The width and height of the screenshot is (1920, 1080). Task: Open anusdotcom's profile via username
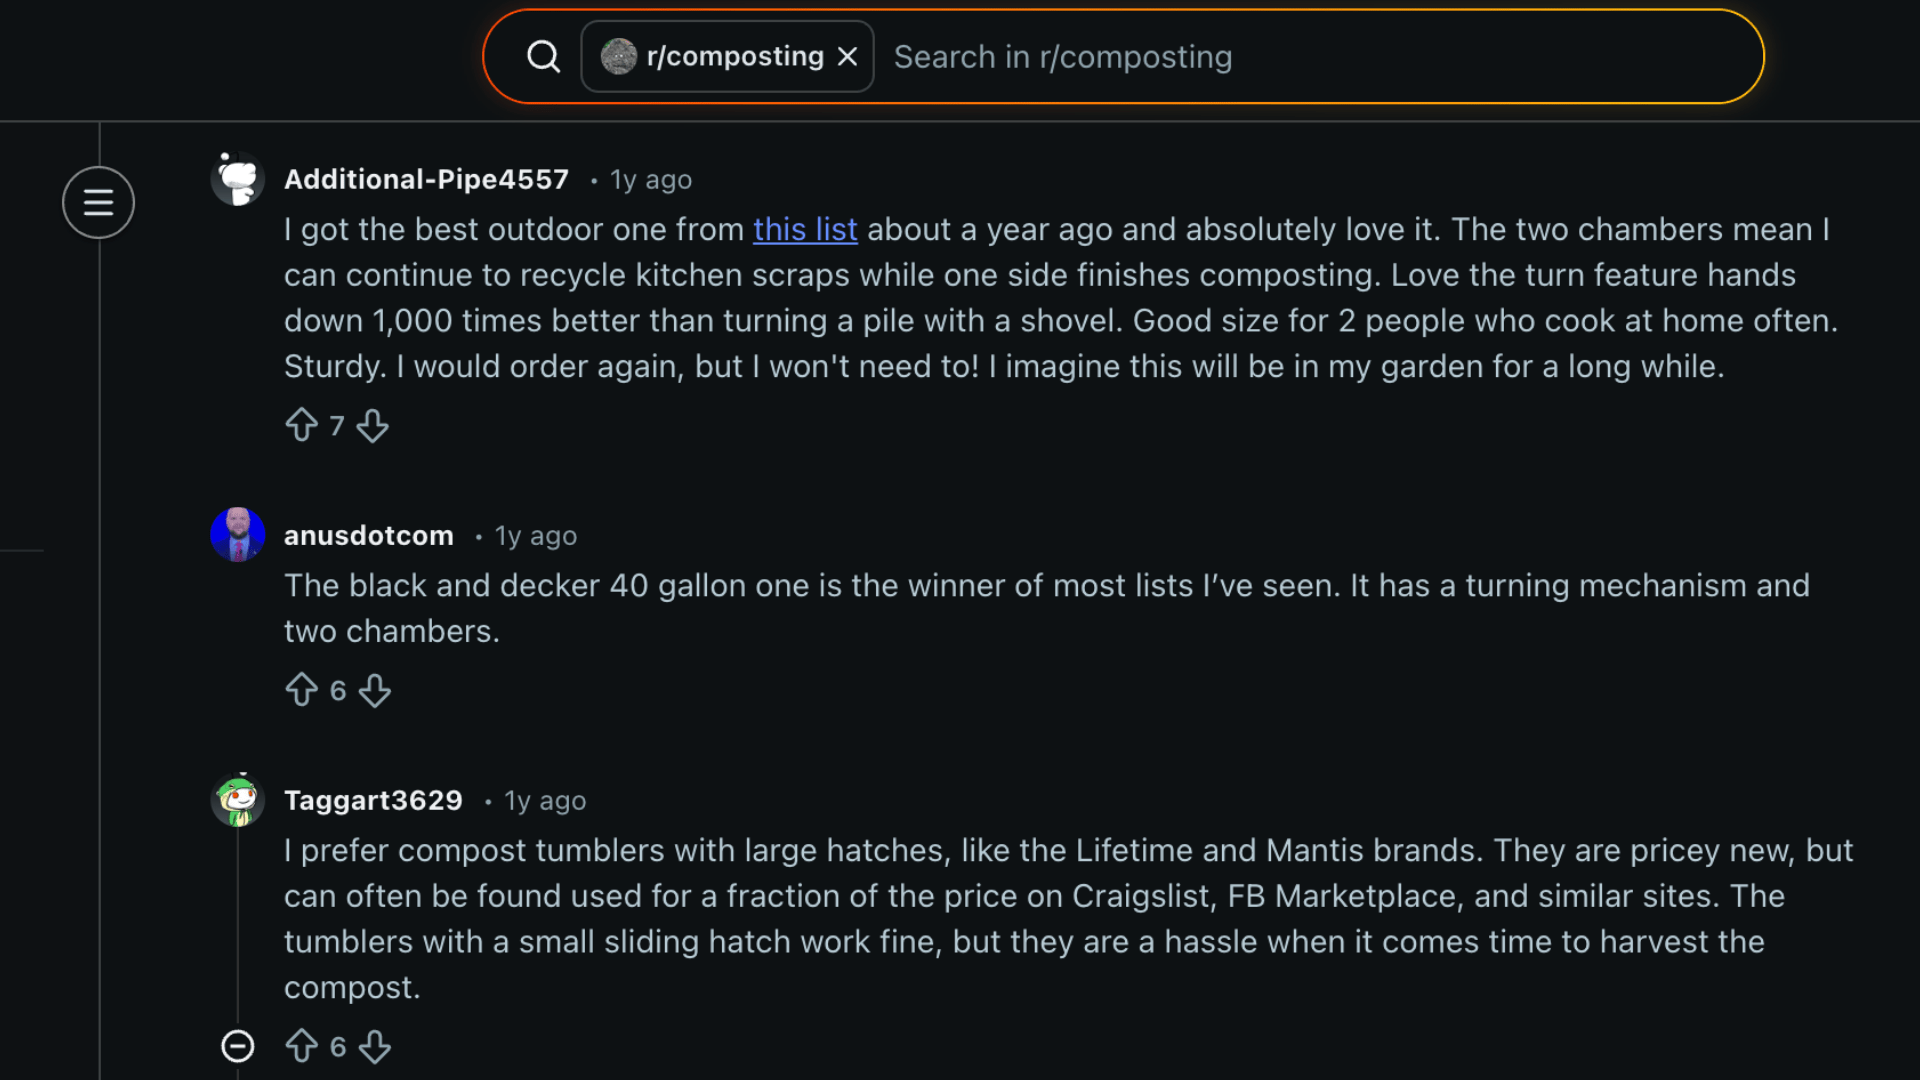[369, 535]
